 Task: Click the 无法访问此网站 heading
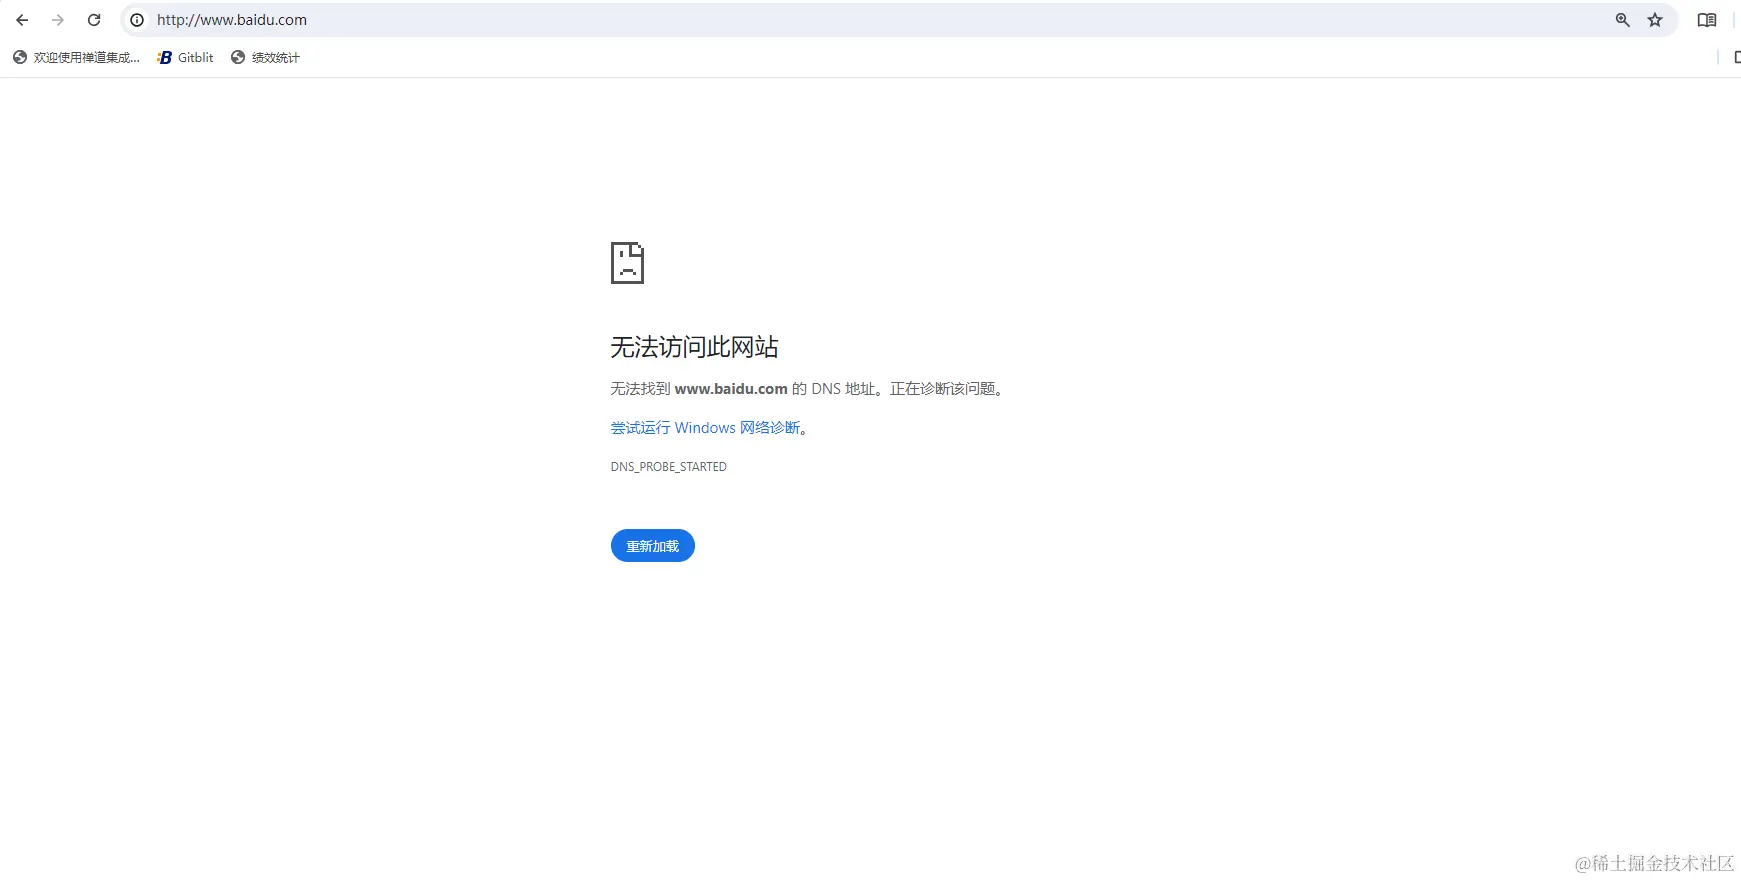(694, 347)
